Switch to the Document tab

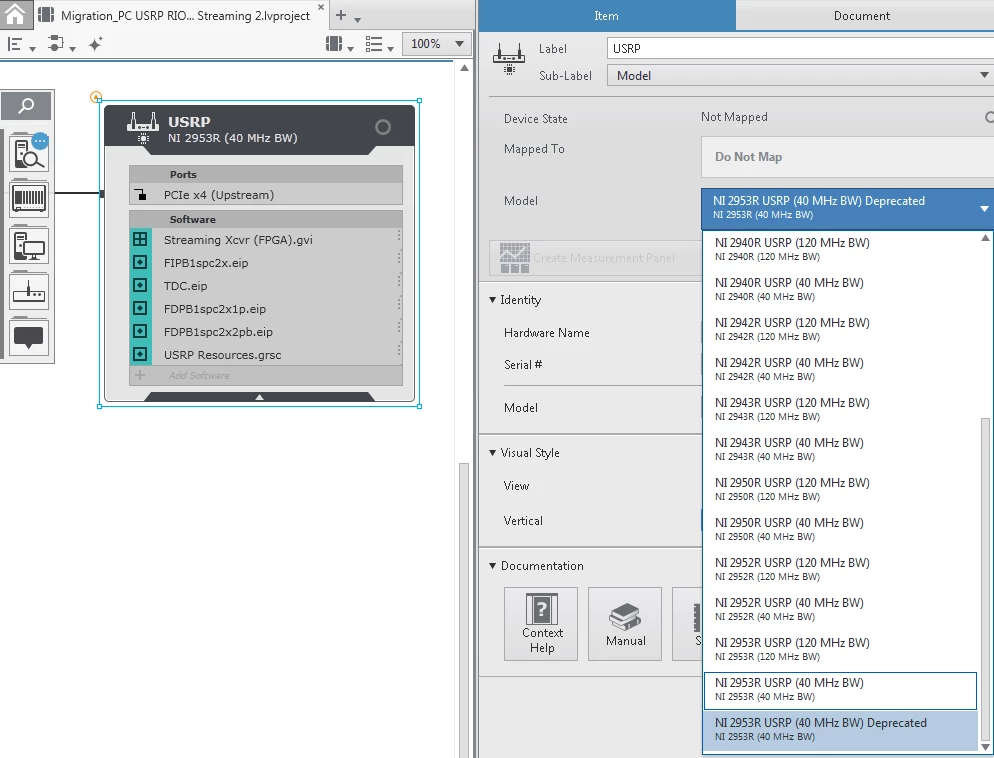(x=861, y=16)
